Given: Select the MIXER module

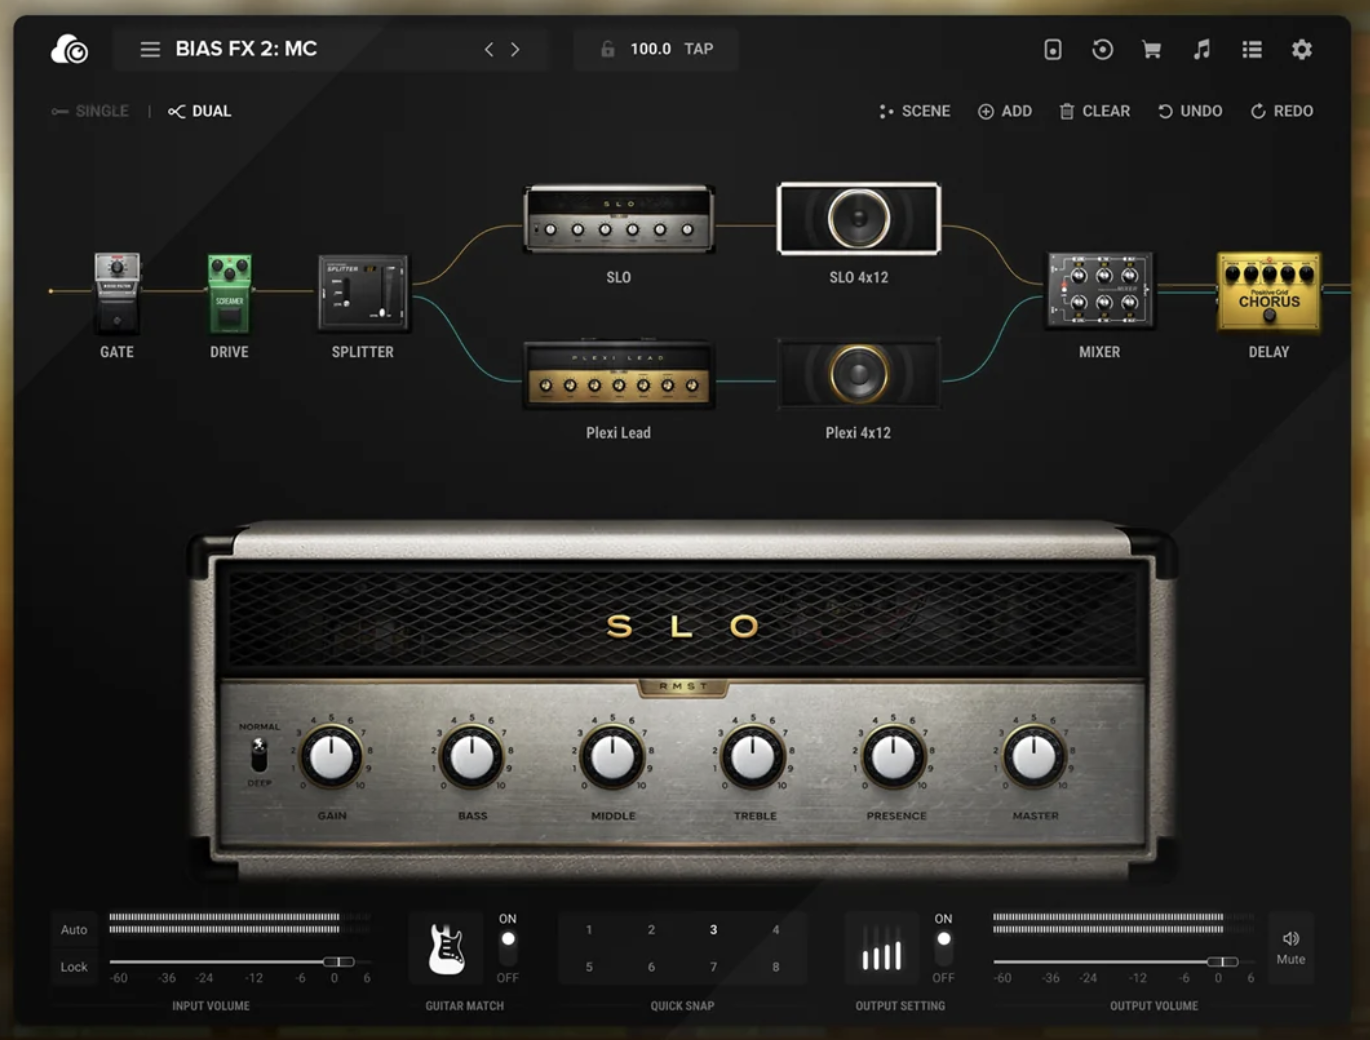Looking at the screenshot, I should pyautogui.click(x=1100, y=290).
